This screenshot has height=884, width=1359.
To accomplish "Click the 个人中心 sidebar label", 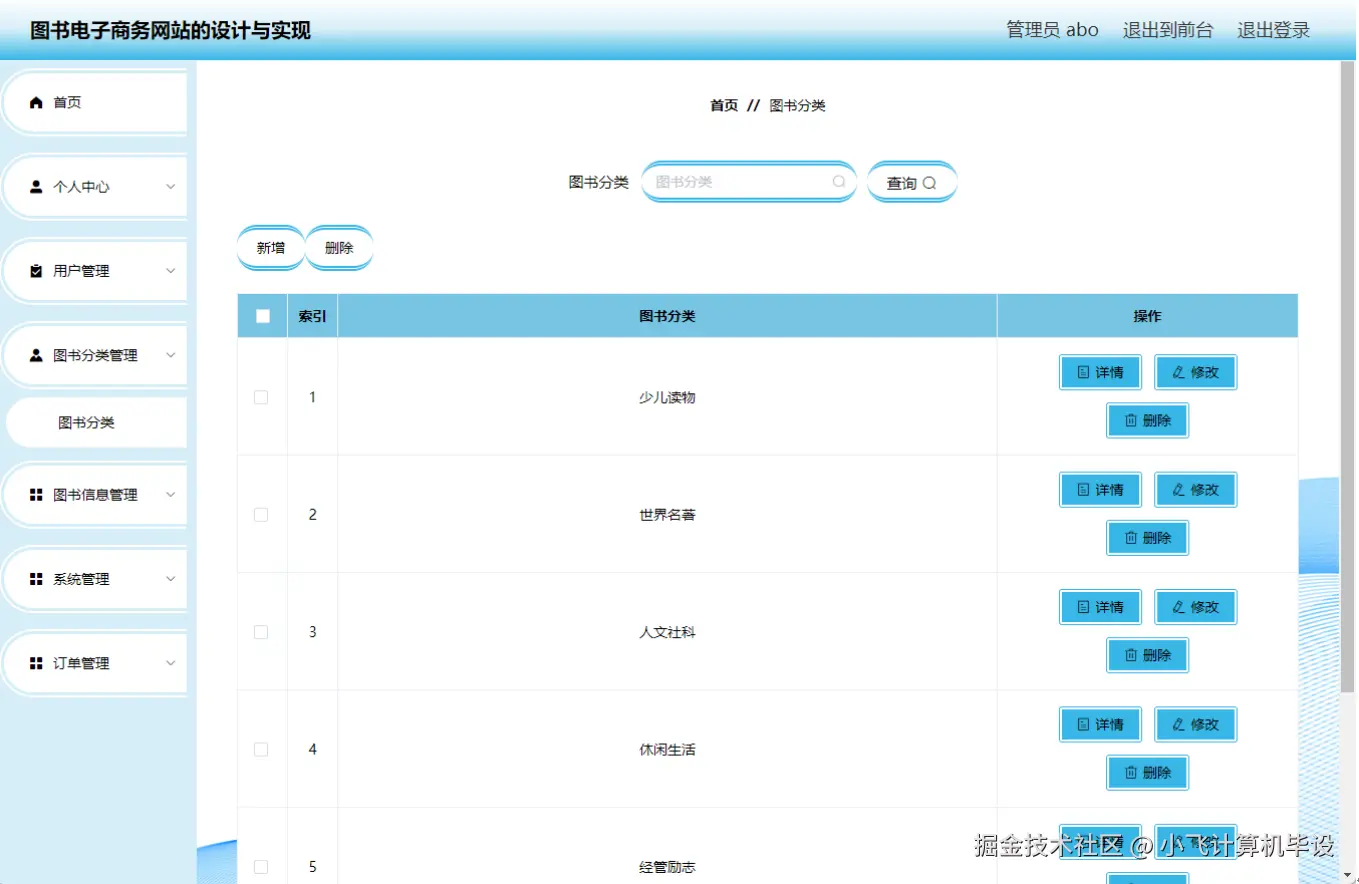I will tap(81, 187).
